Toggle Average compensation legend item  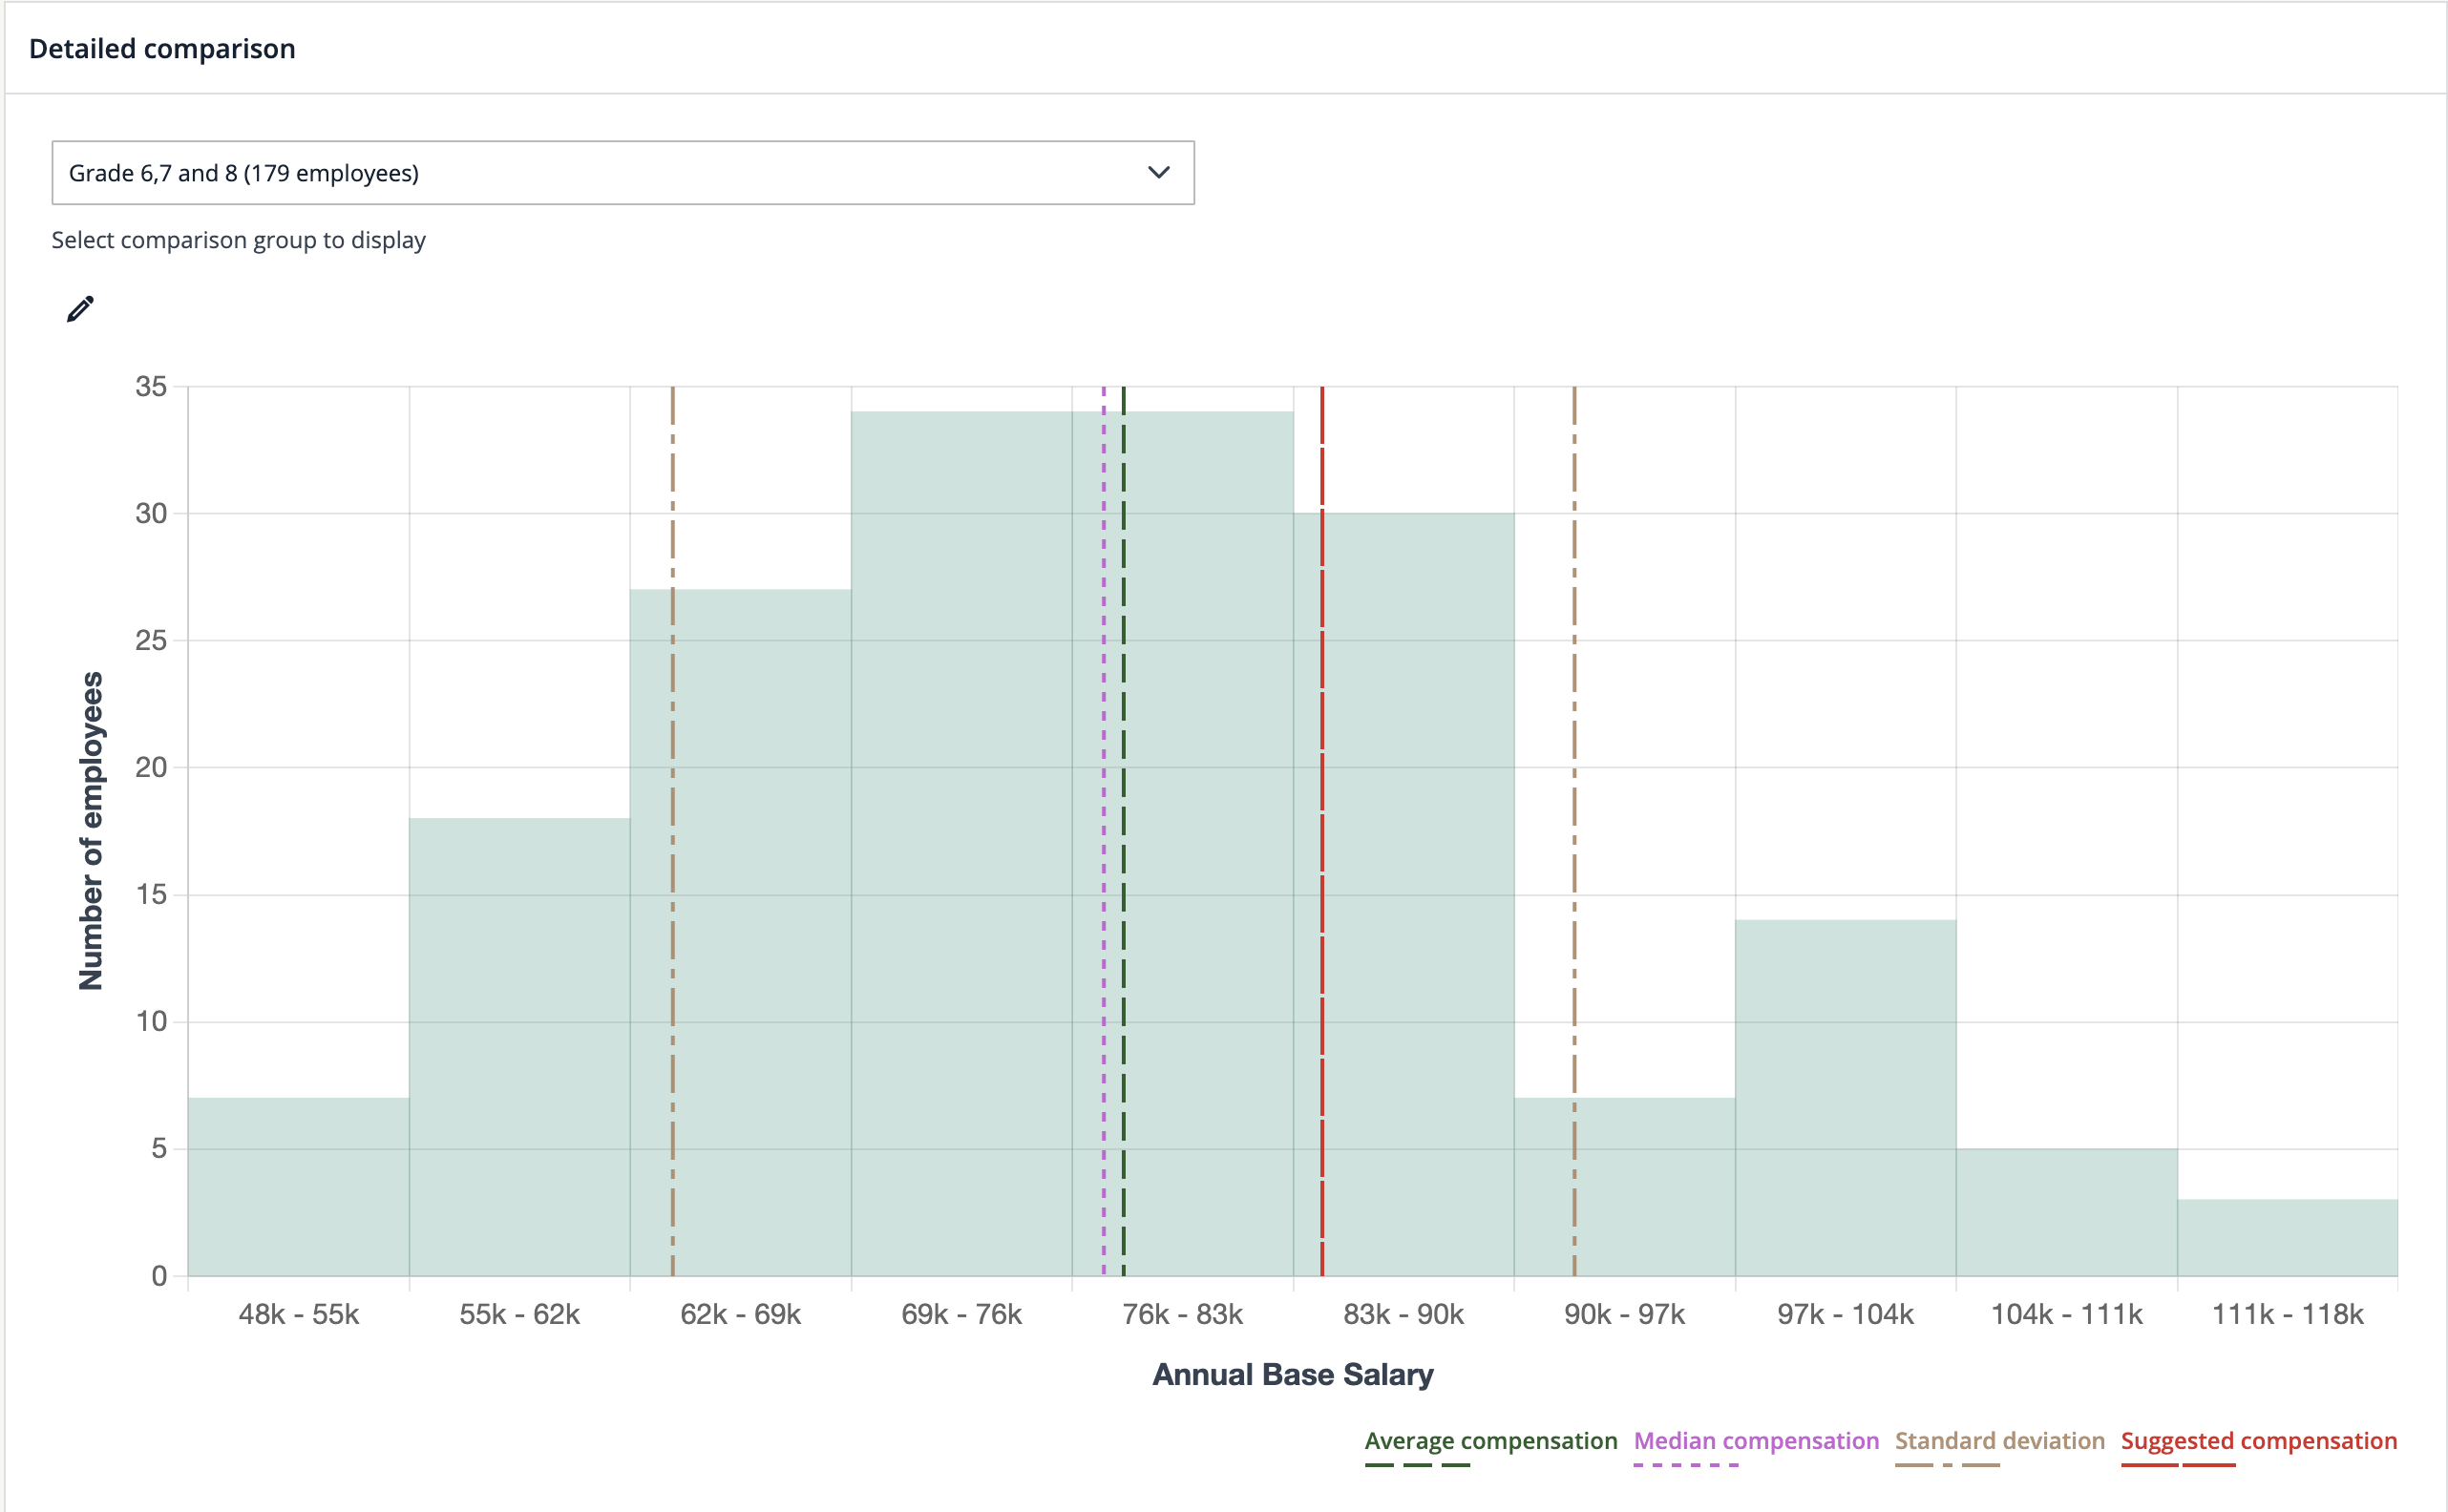1490,1441
